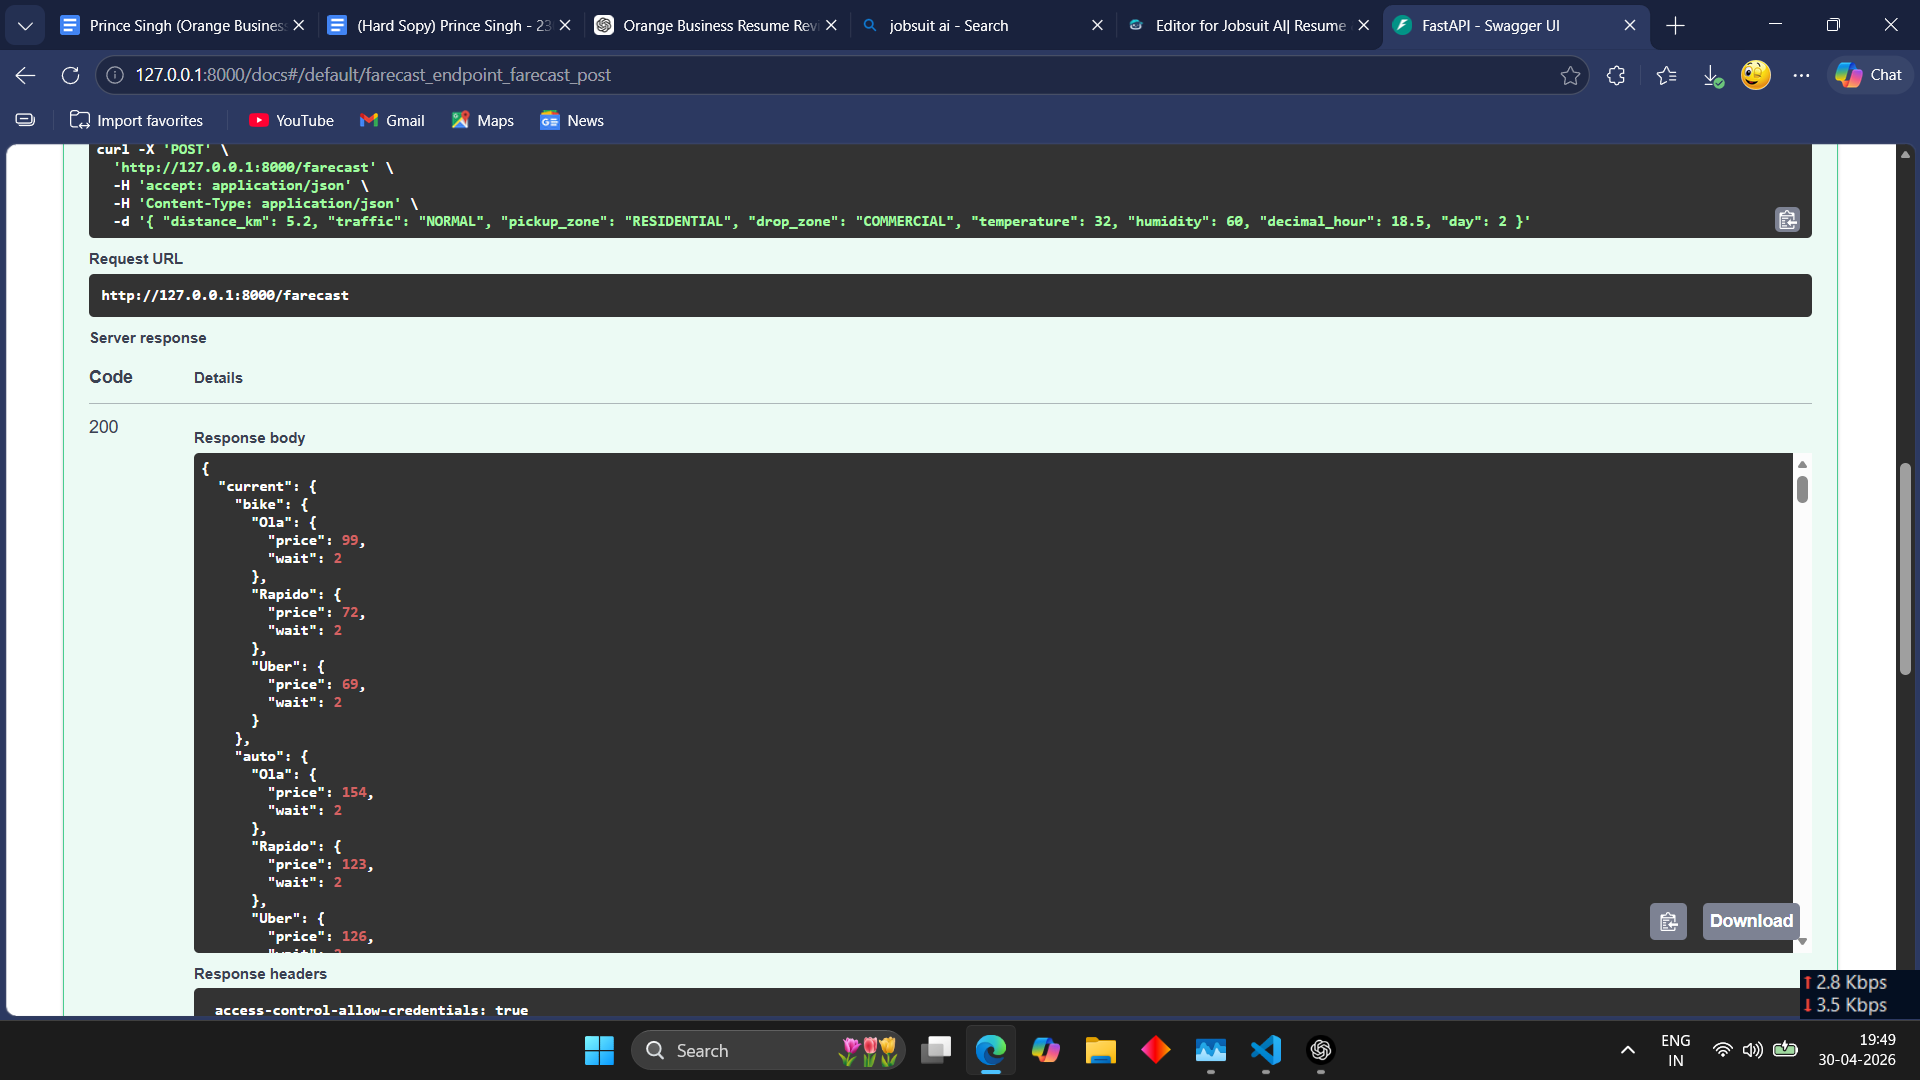1920x1080 pixels.
Task: Show hidden system tray icons
Action: (1628, 1050)
